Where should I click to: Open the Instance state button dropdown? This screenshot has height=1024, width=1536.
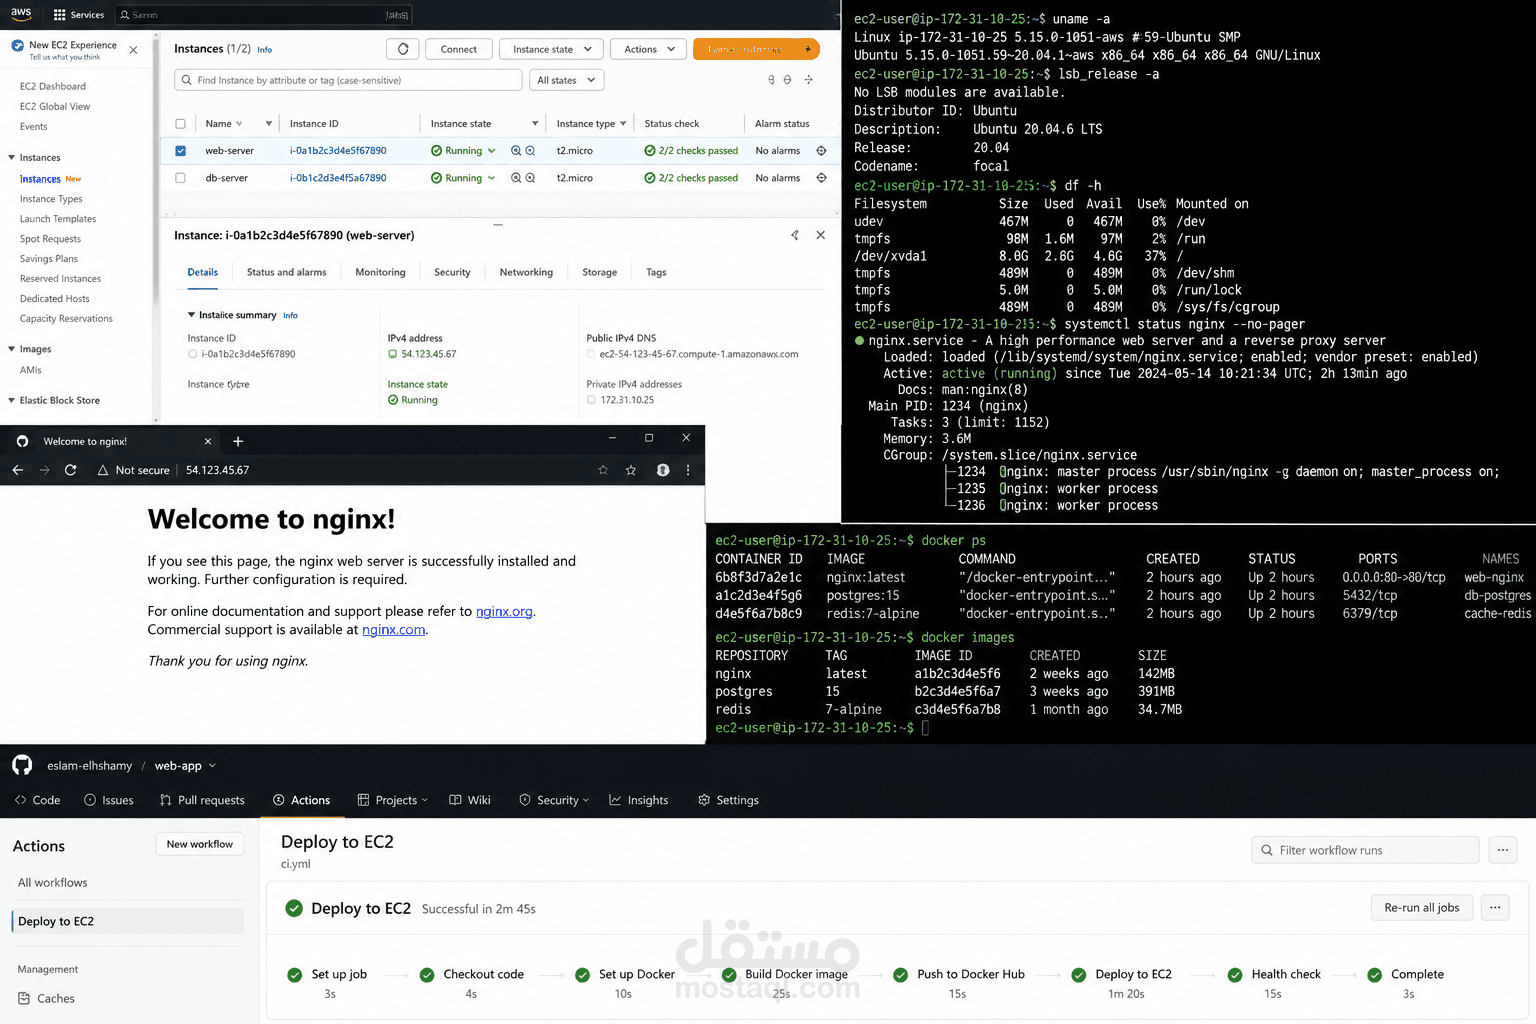pos(551,49)
